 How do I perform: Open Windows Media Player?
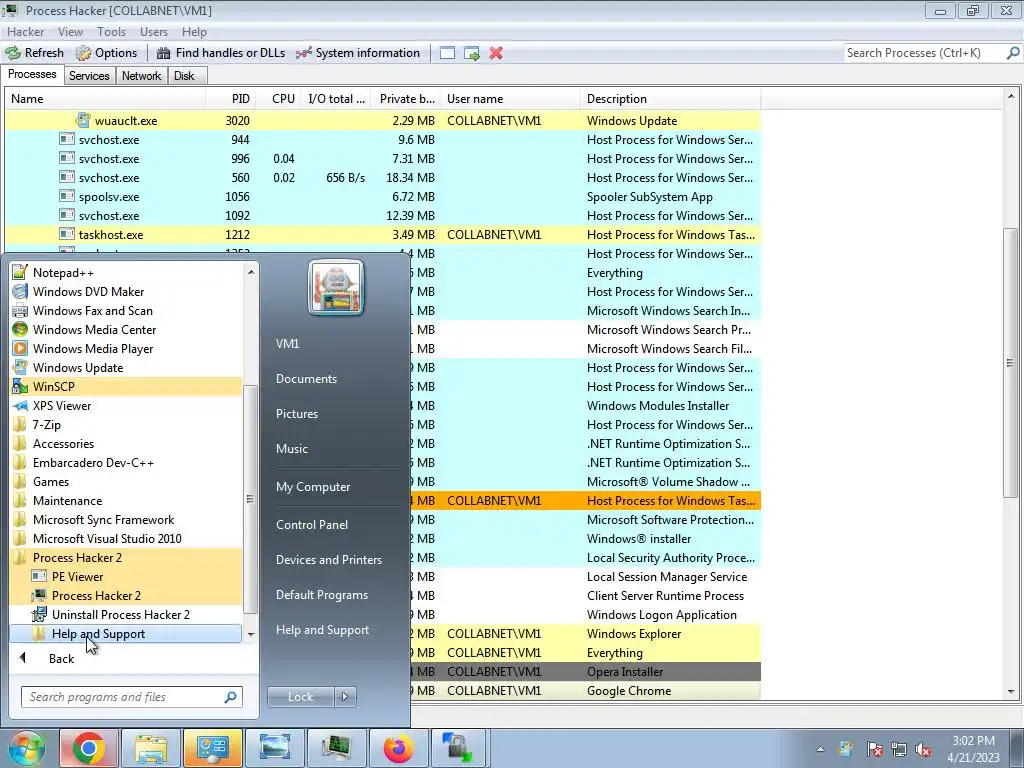click(127, 348)
